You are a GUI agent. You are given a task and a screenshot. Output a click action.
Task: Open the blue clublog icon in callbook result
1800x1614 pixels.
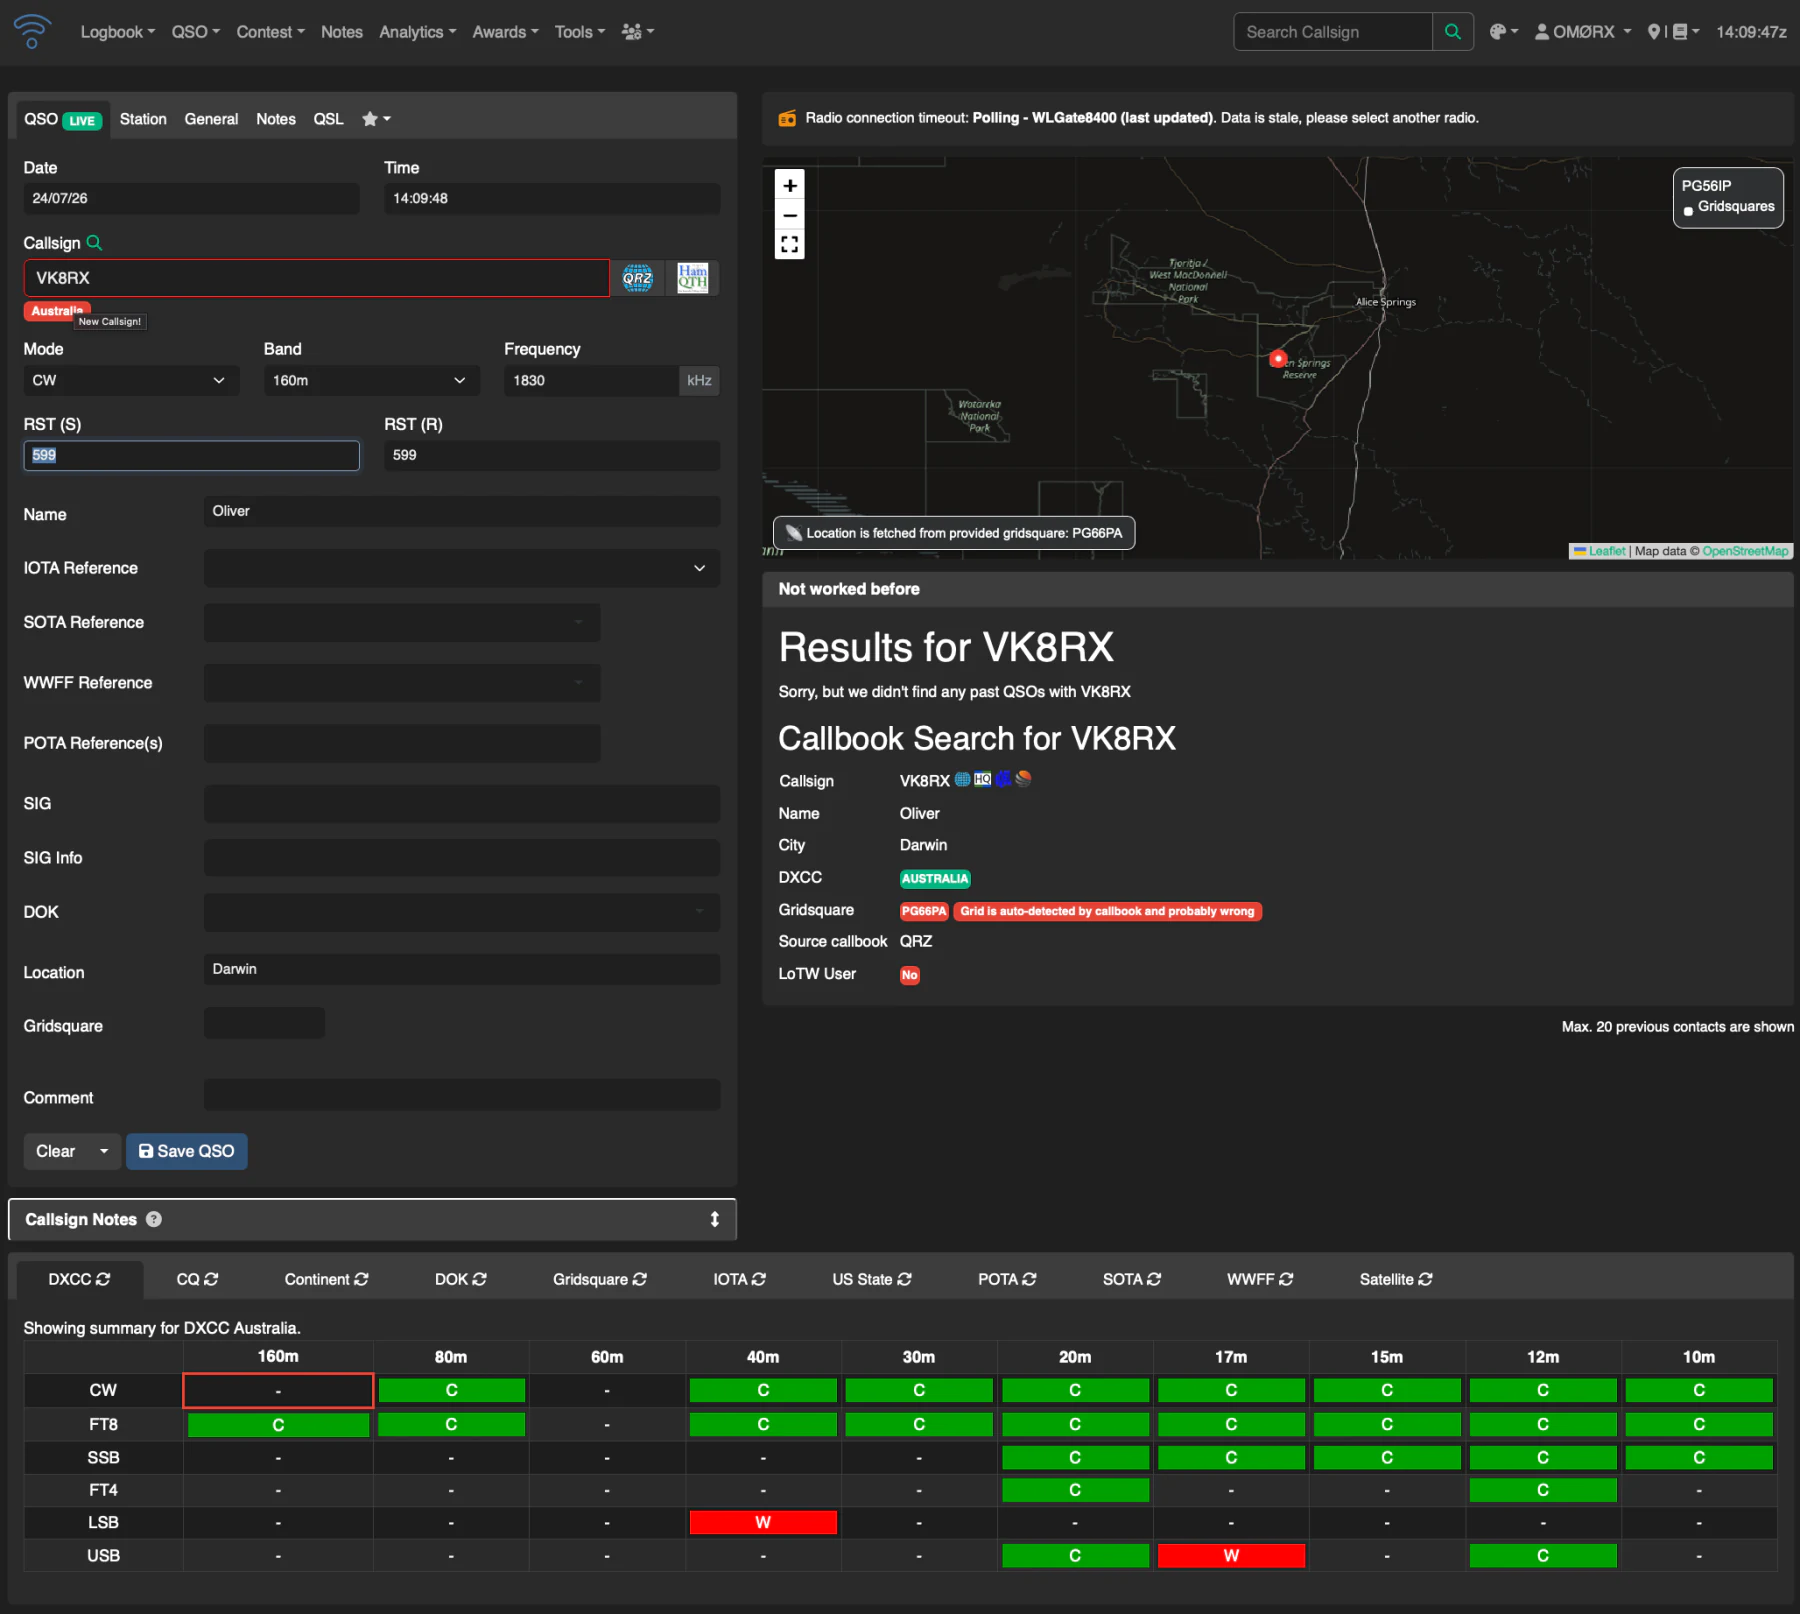1003,779
